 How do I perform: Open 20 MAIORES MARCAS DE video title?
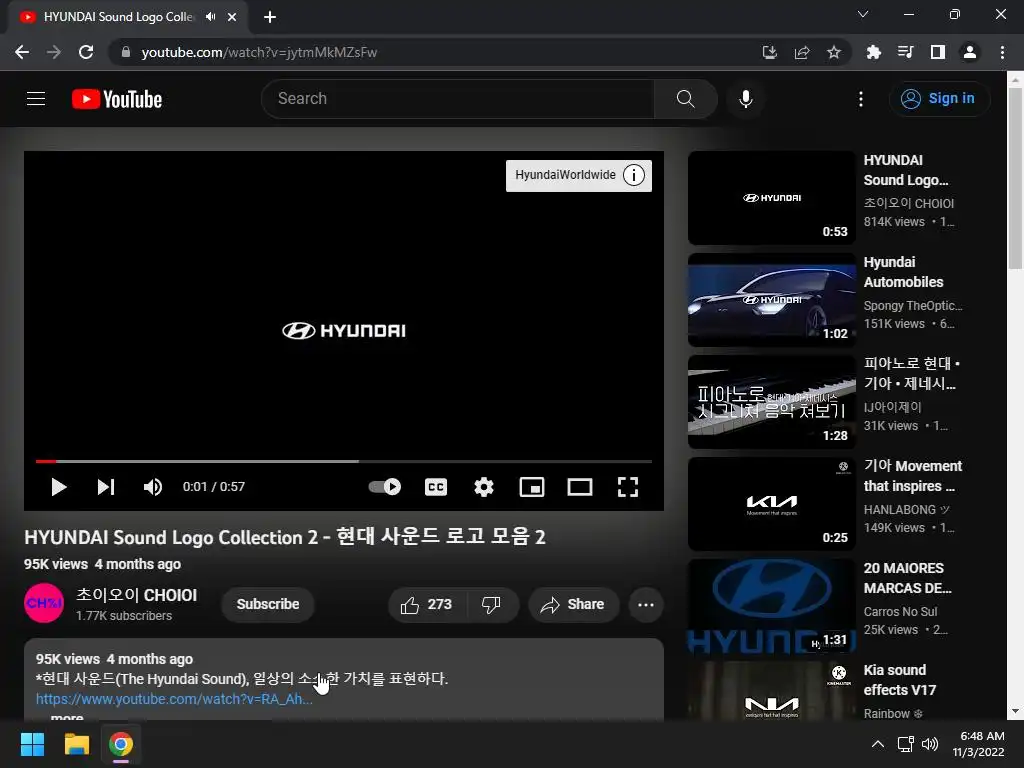click(x=907, y=578)
